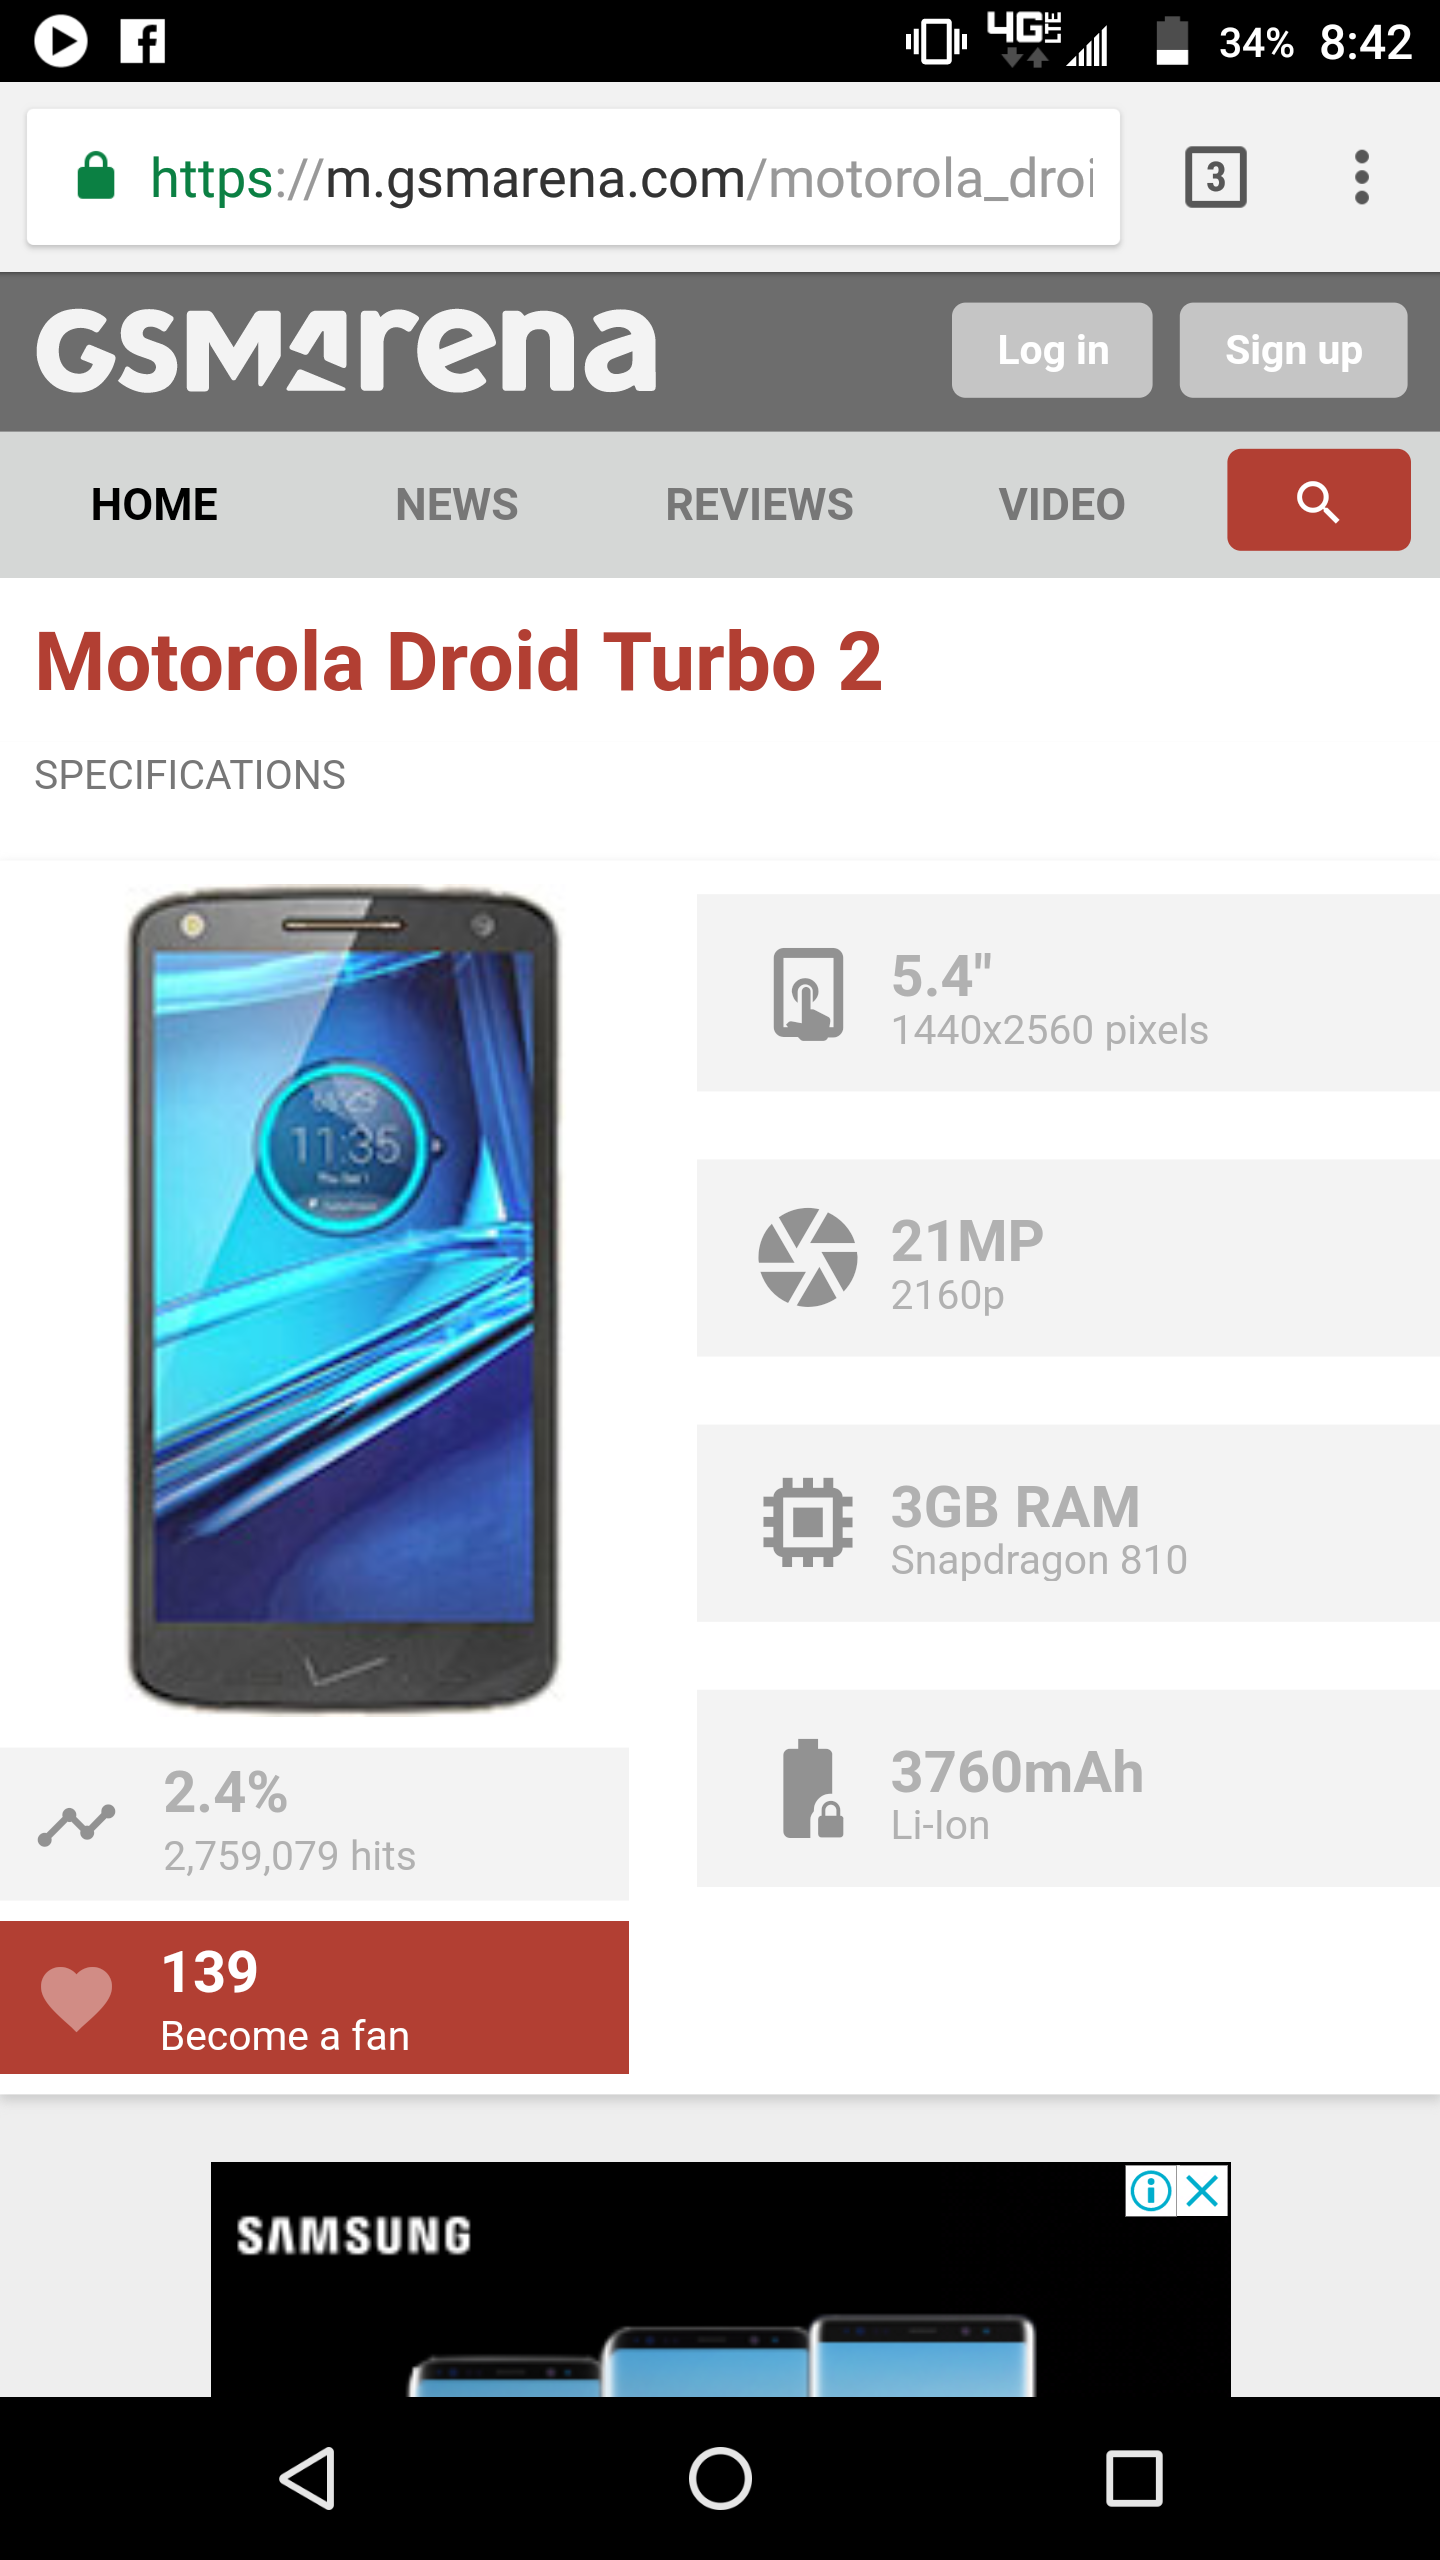Tap the Android back navigation button
The width and height of the screenshot is (1440, 2560).
pos(308,2478)
